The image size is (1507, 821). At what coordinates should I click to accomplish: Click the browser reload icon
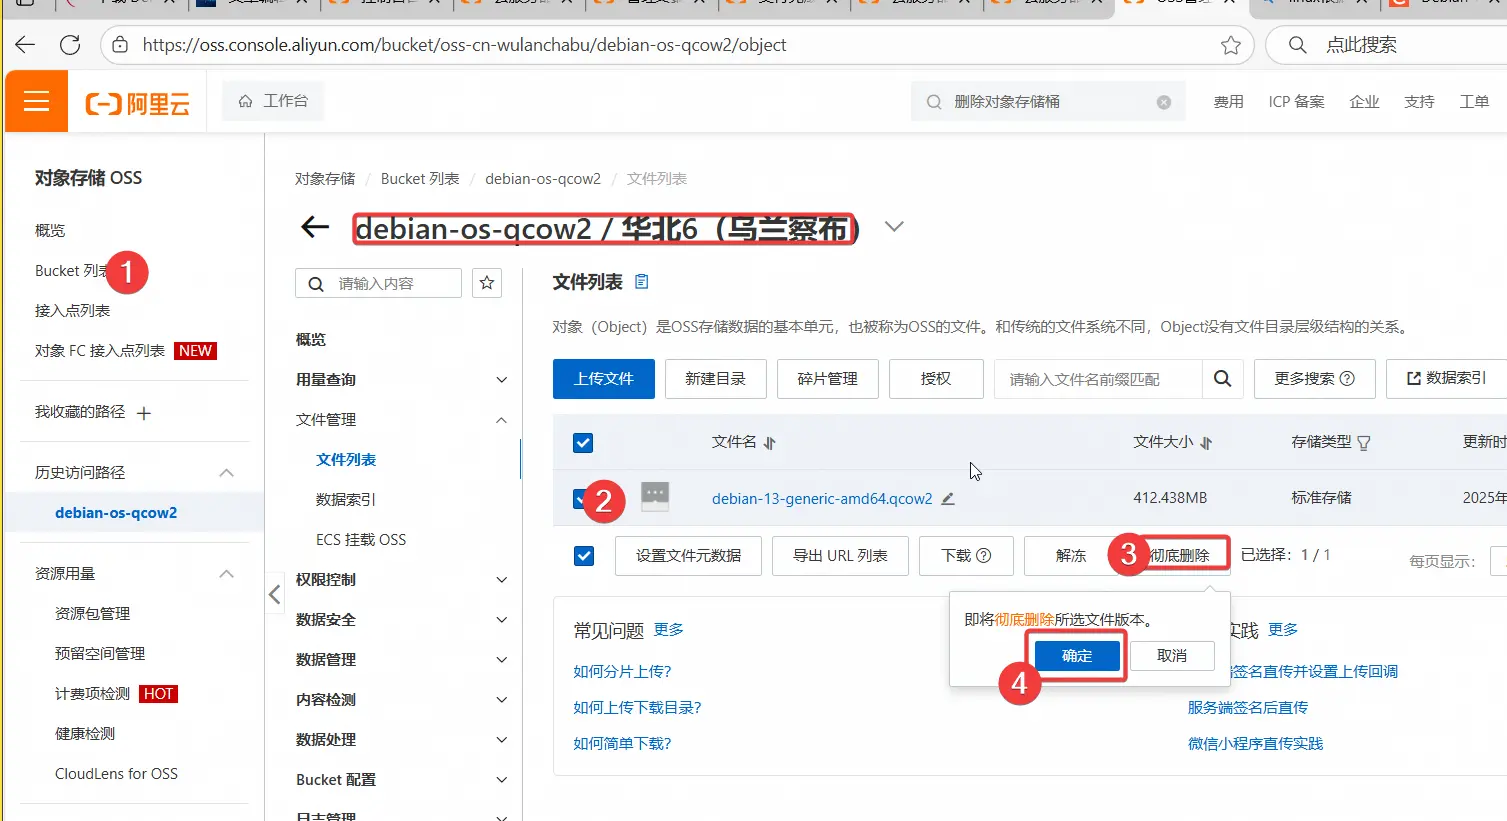(70, 45)
